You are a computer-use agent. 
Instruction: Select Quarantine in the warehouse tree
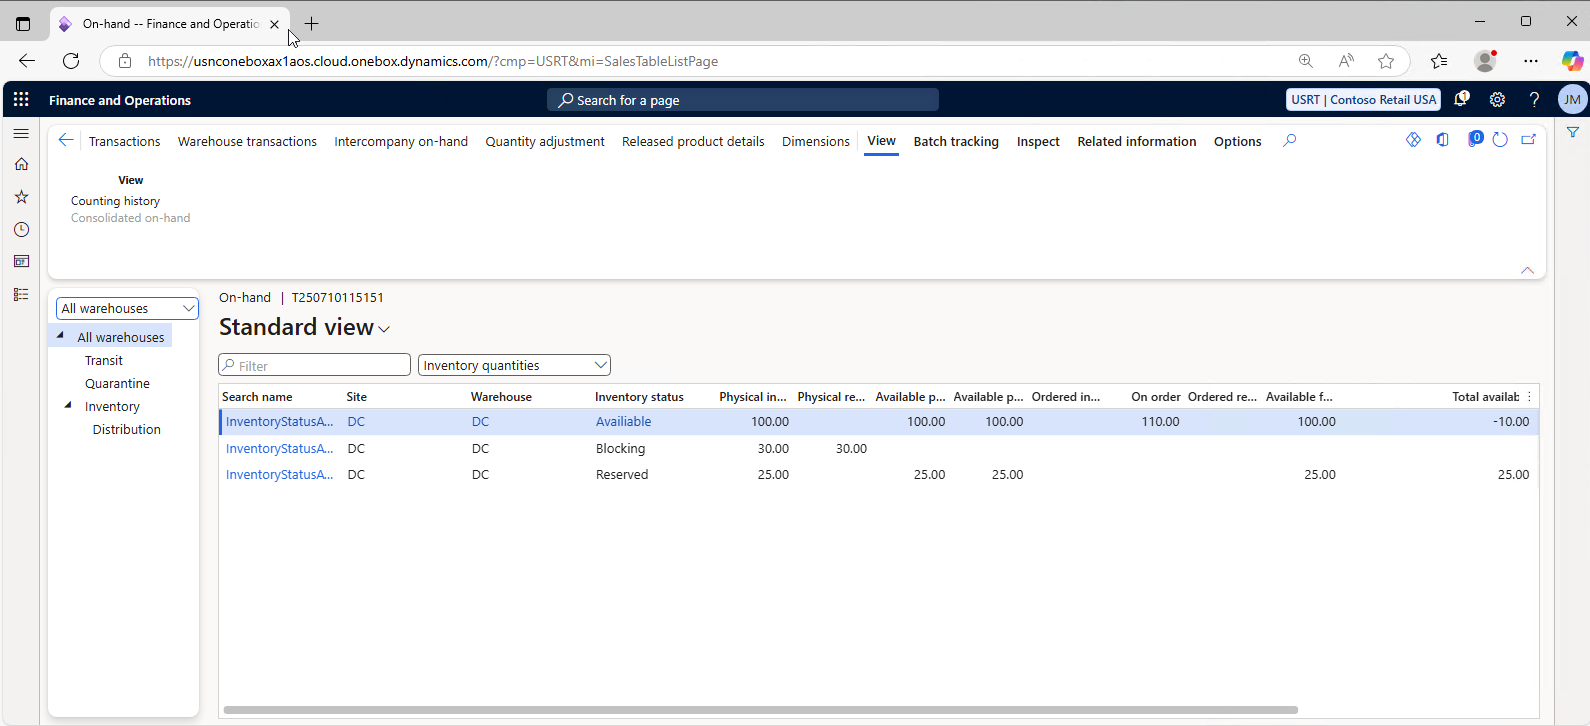pyautogui.click(x=117, y=384)
